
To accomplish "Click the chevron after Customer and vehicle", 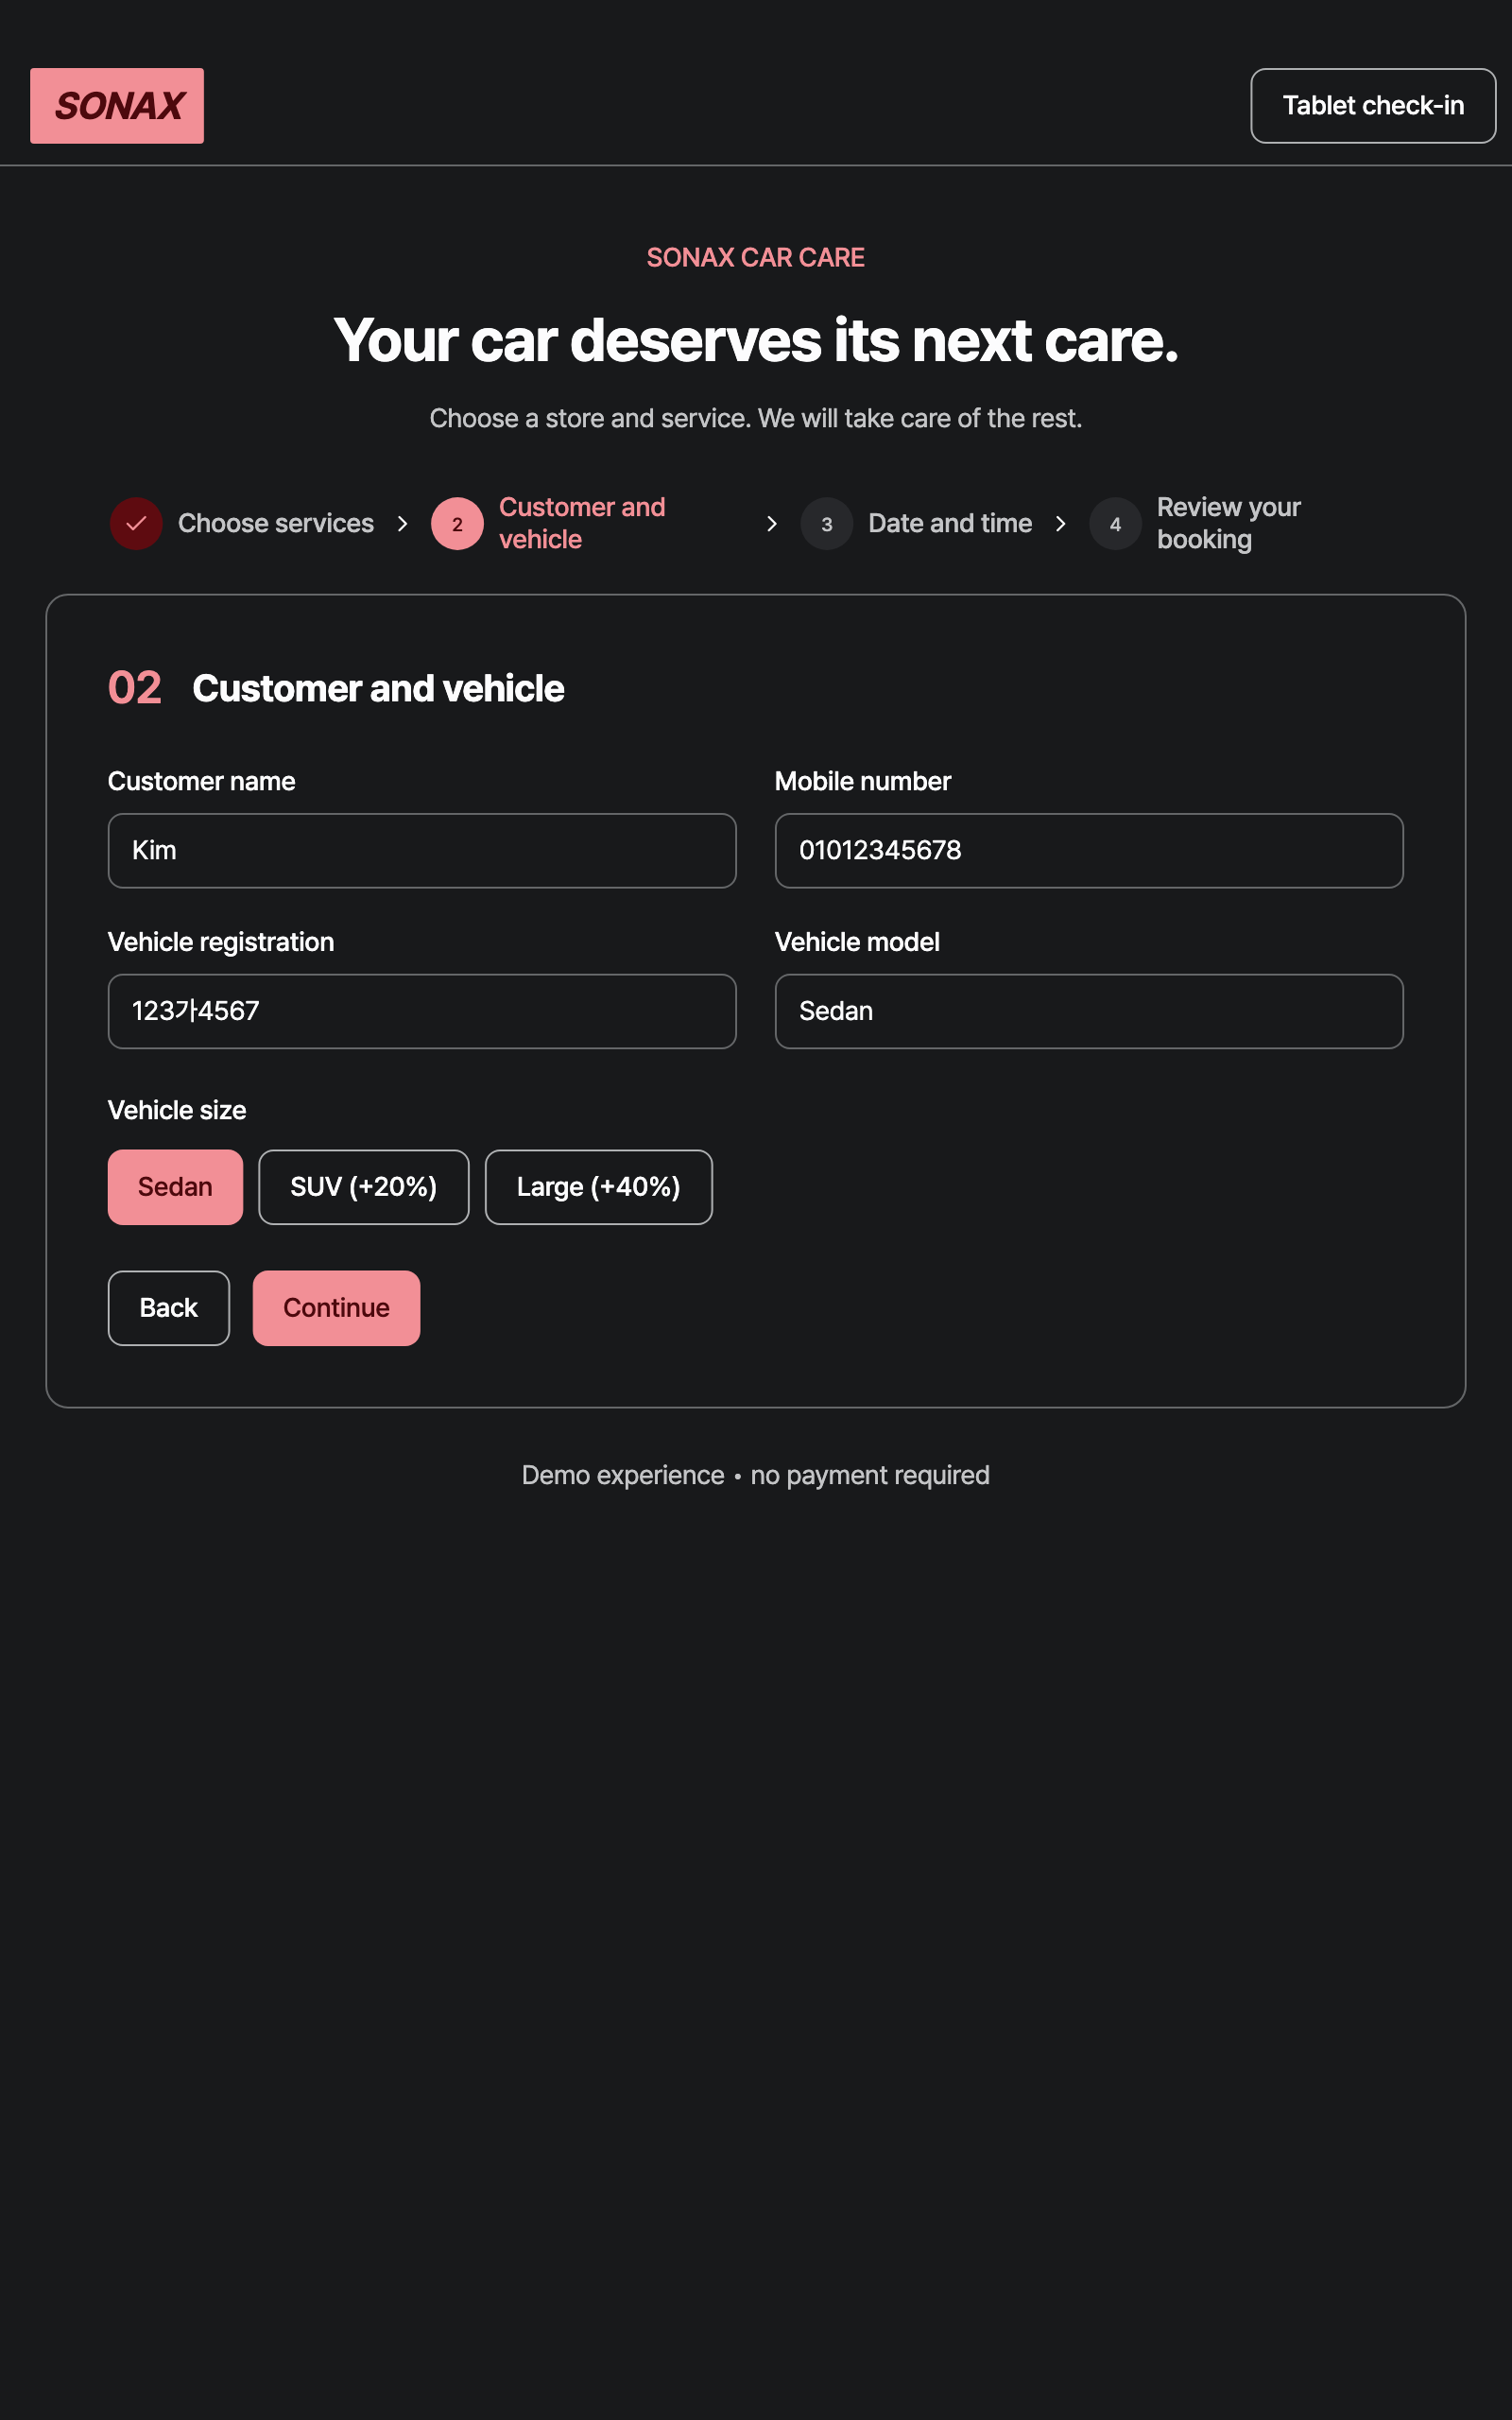I will [771, 524].
